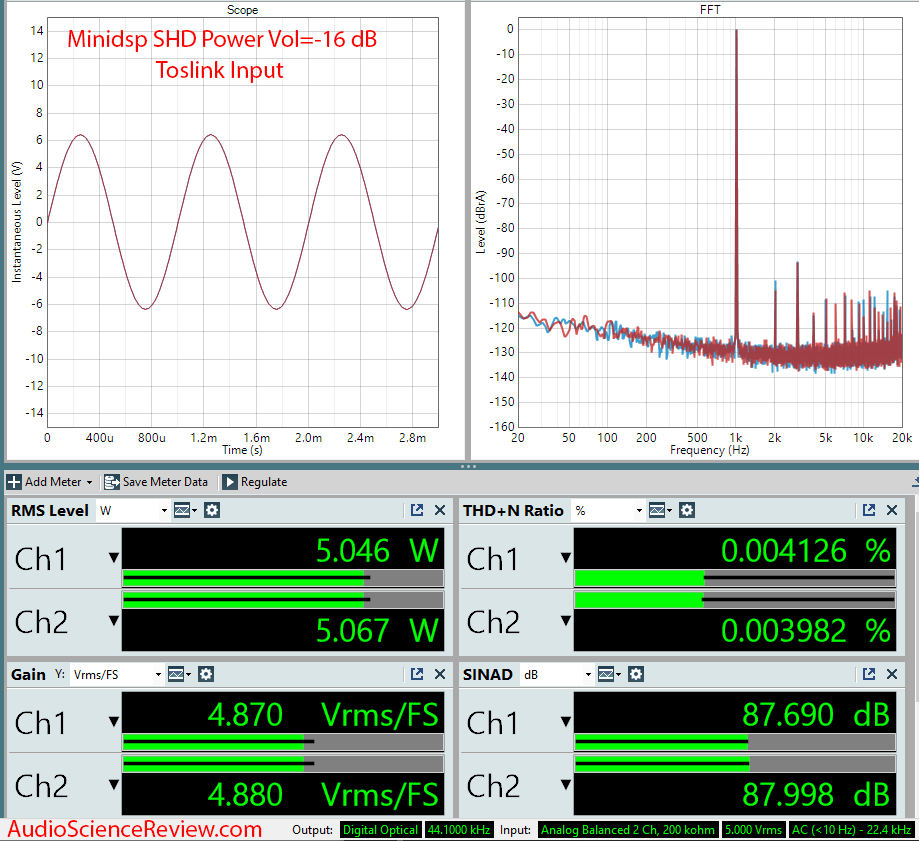Viewport: 919px width, 841px height.
Task: Click the 0.003982 % THD+N reading
Action: coord(806,630)
